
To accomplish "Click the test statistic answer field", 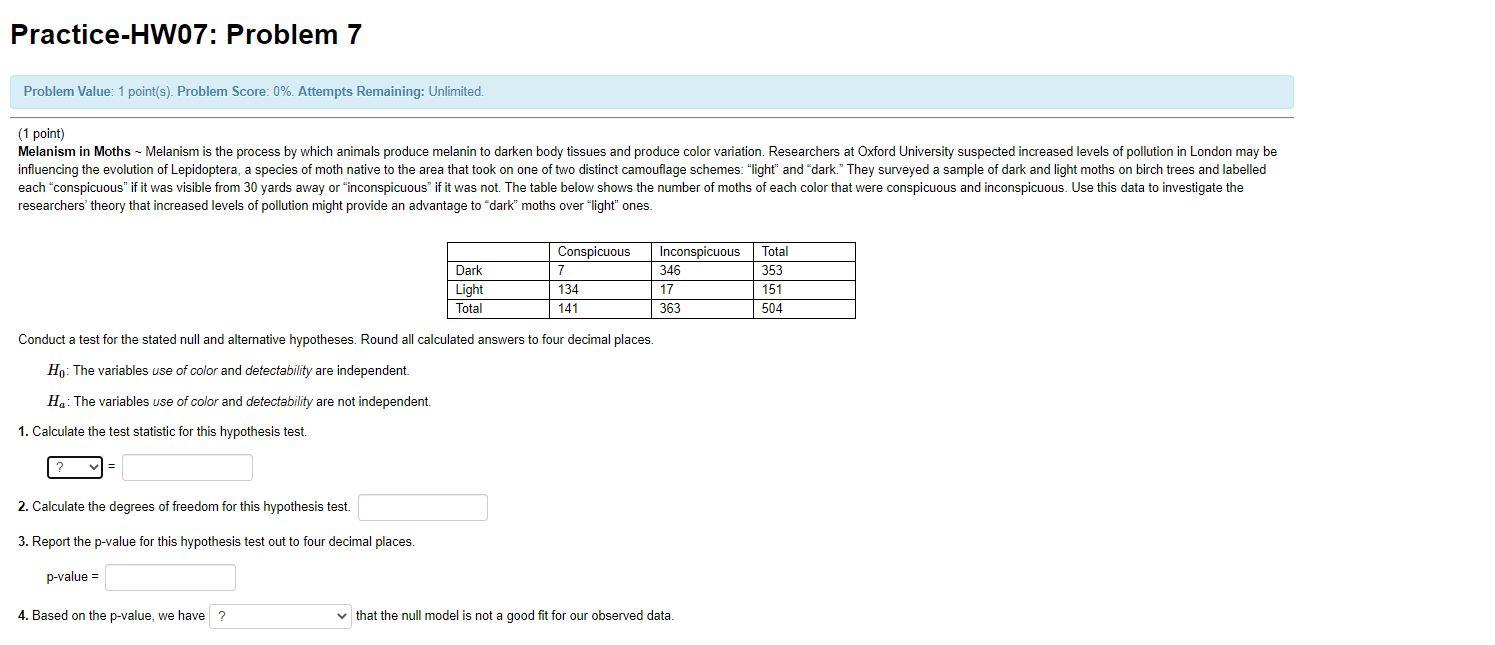I will tap(186, 467).
